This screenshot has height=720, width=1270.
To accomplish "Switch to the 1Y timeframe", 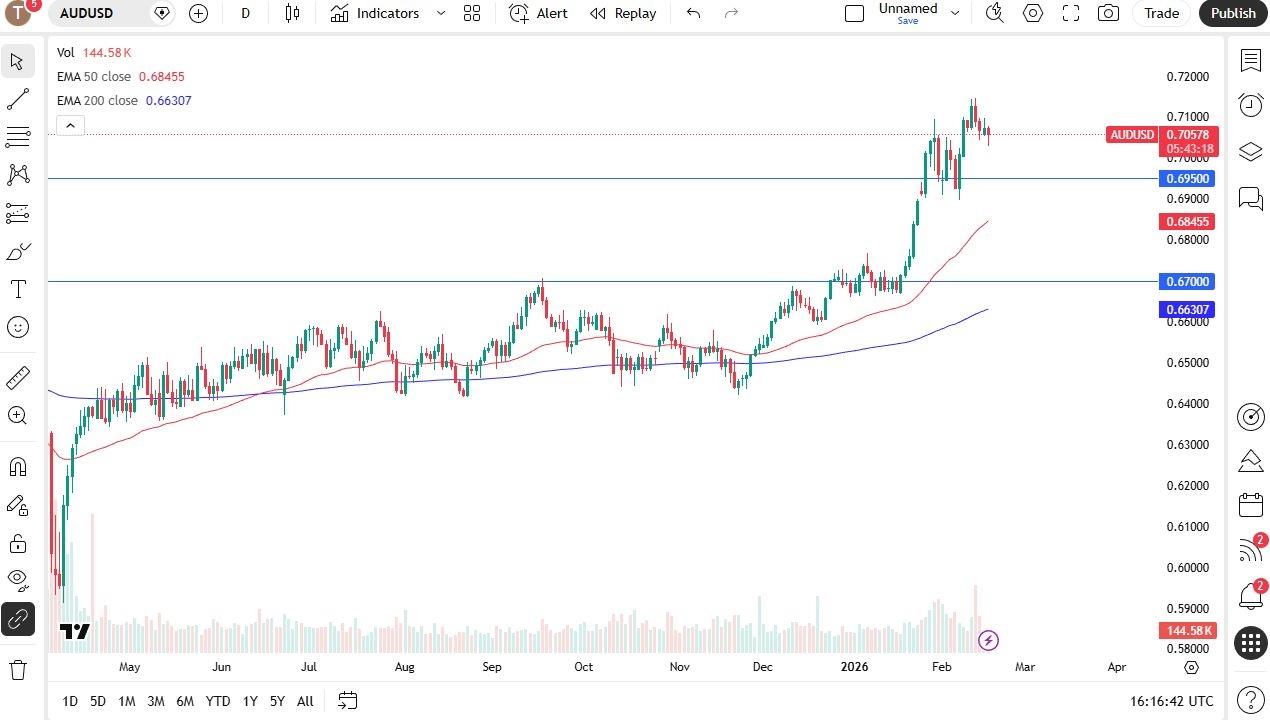I will point(250,701).
